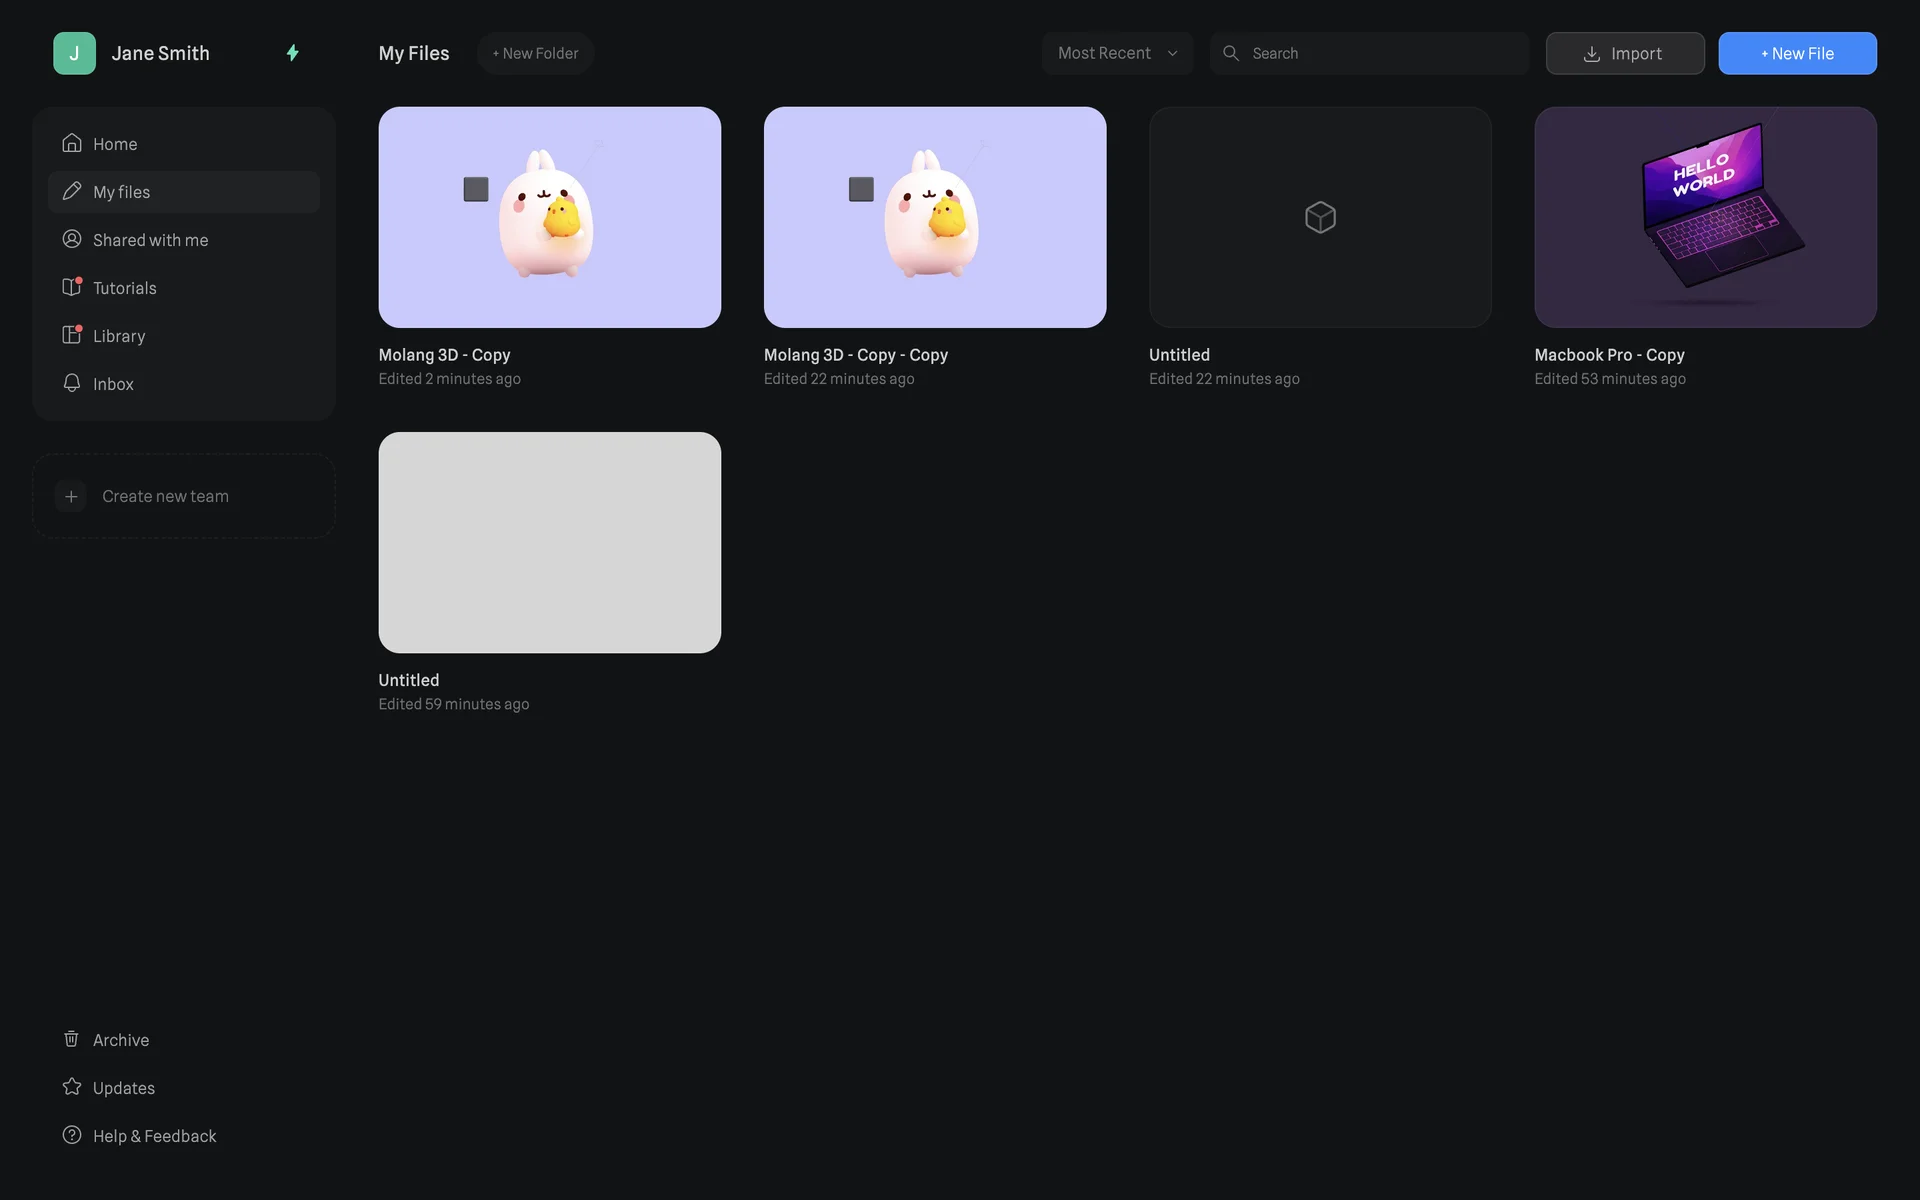Open the Macbook Pro - Copy thumbnail
Screen dimensions: 1920x1200
pos(1705,217)
